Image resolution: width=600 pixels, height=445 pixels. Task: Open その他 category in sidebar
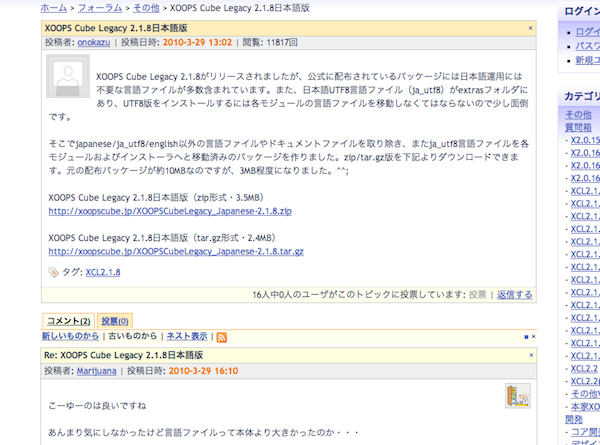[x=578, y=114]
